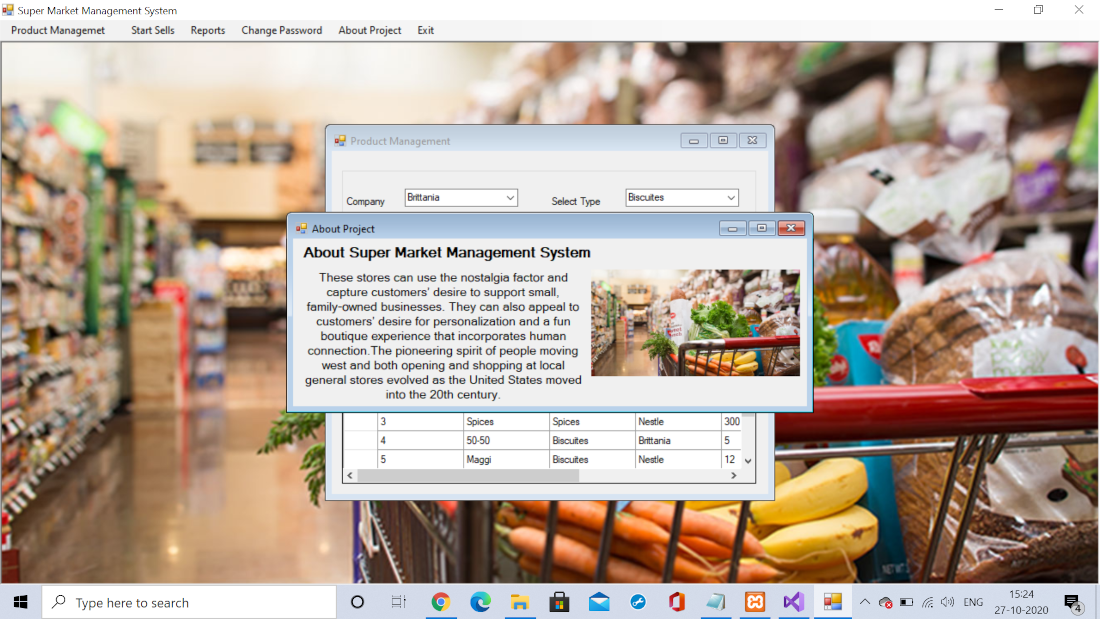Close the About Project window
The height and width of the screenshot is (619, 1100).
pyautogui.click(x=791, y=228)
